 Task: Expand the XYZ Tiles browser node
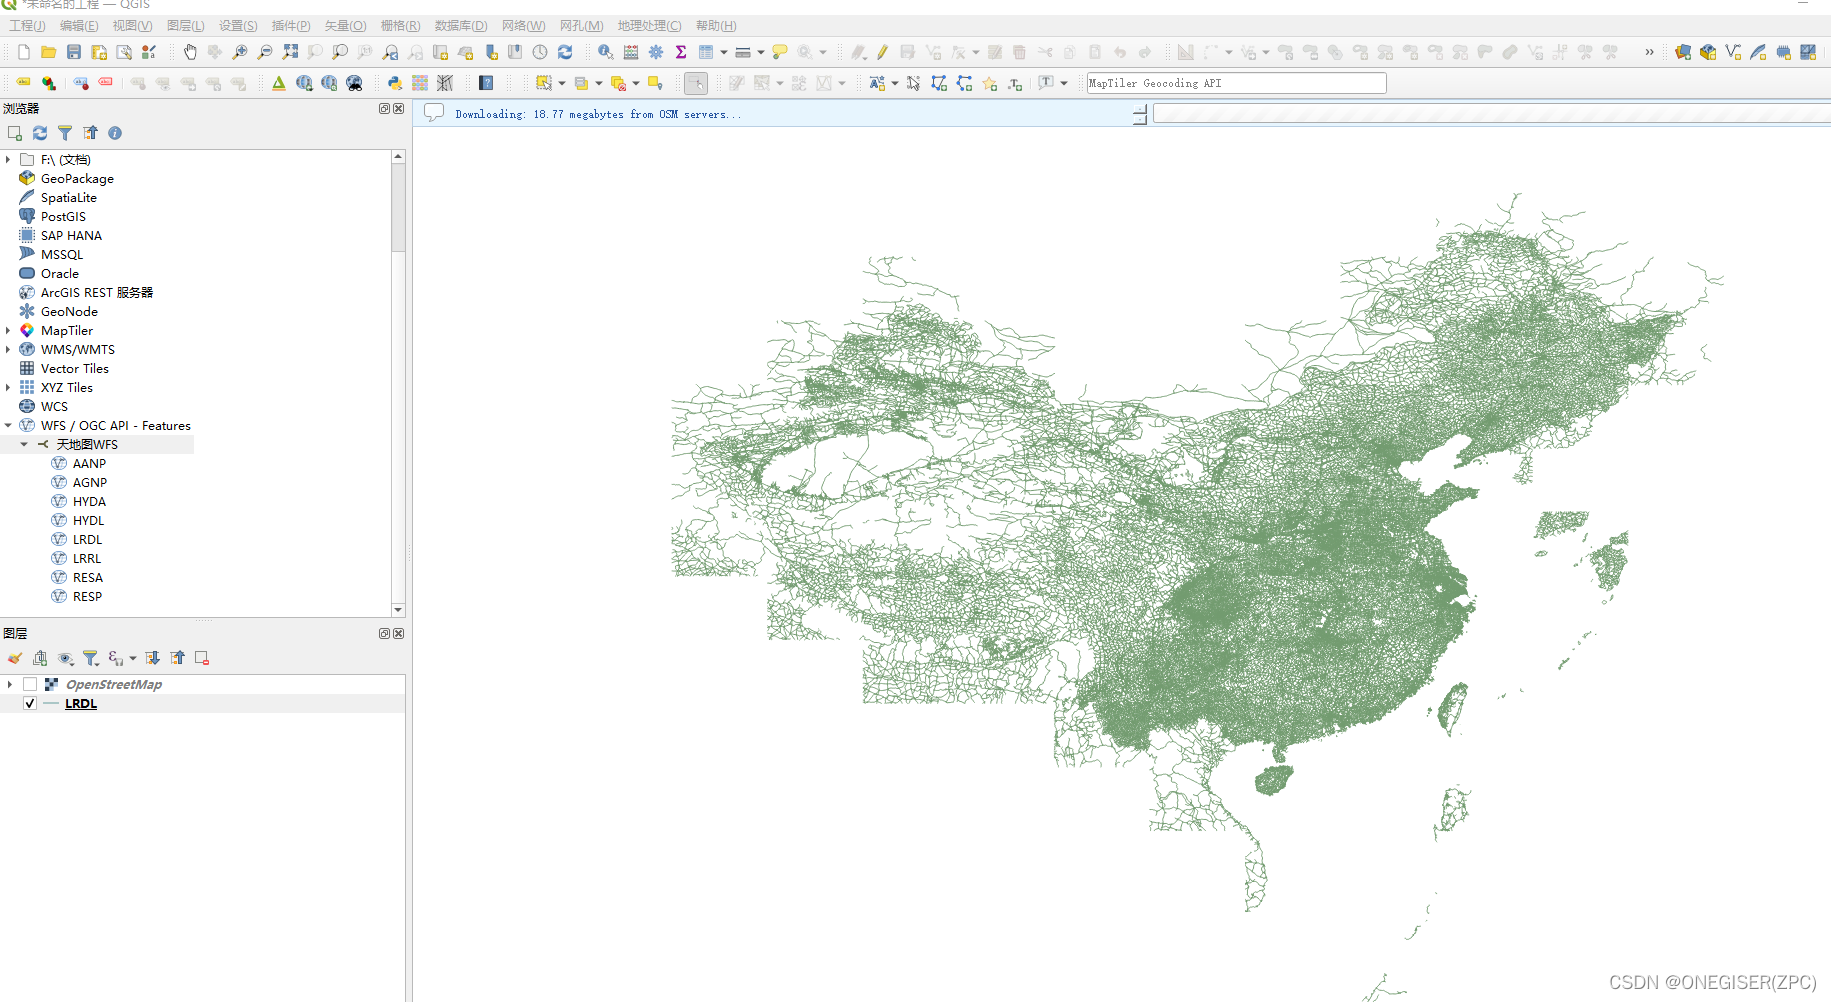click(8, 388)
